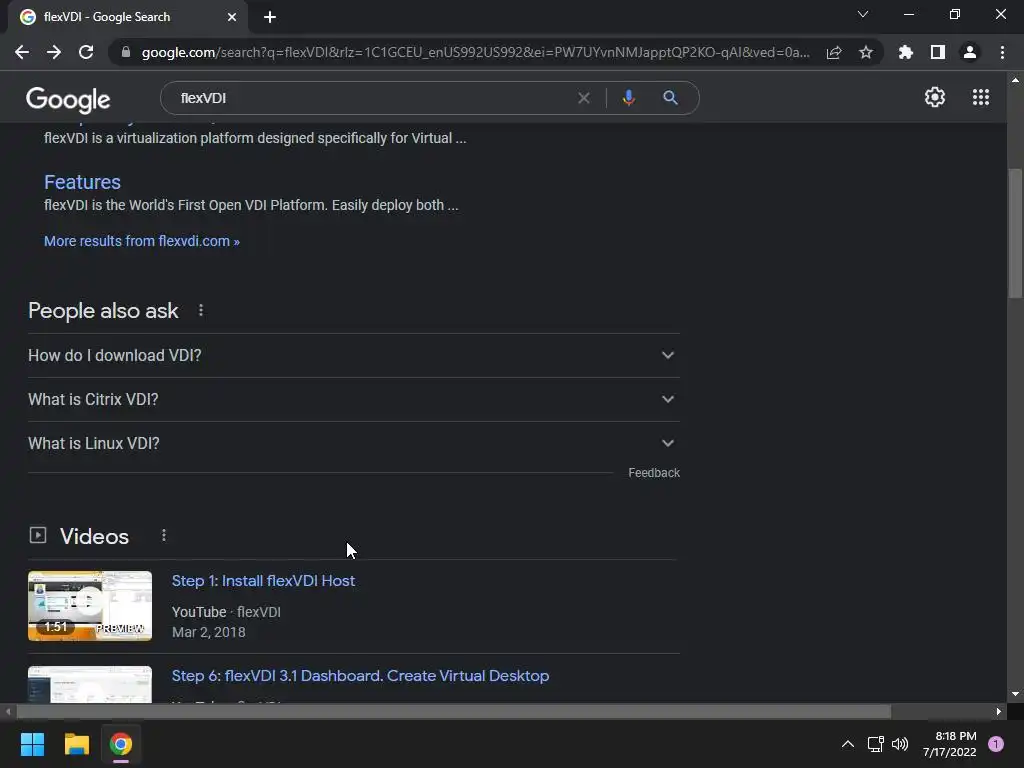
Task: Open People also ask options menu
Action: [200, 310]
